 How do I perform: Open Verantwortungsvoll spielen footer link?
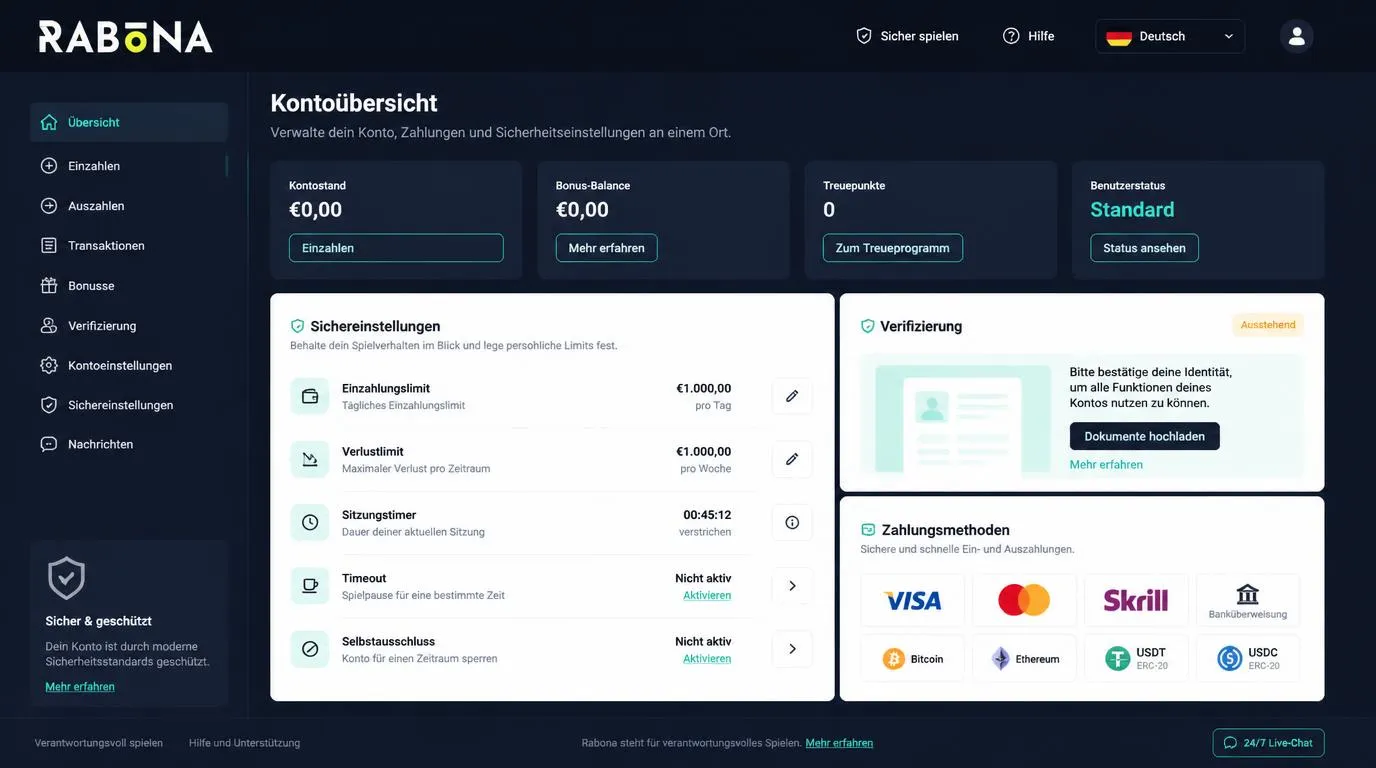click(x=99, y=743)
